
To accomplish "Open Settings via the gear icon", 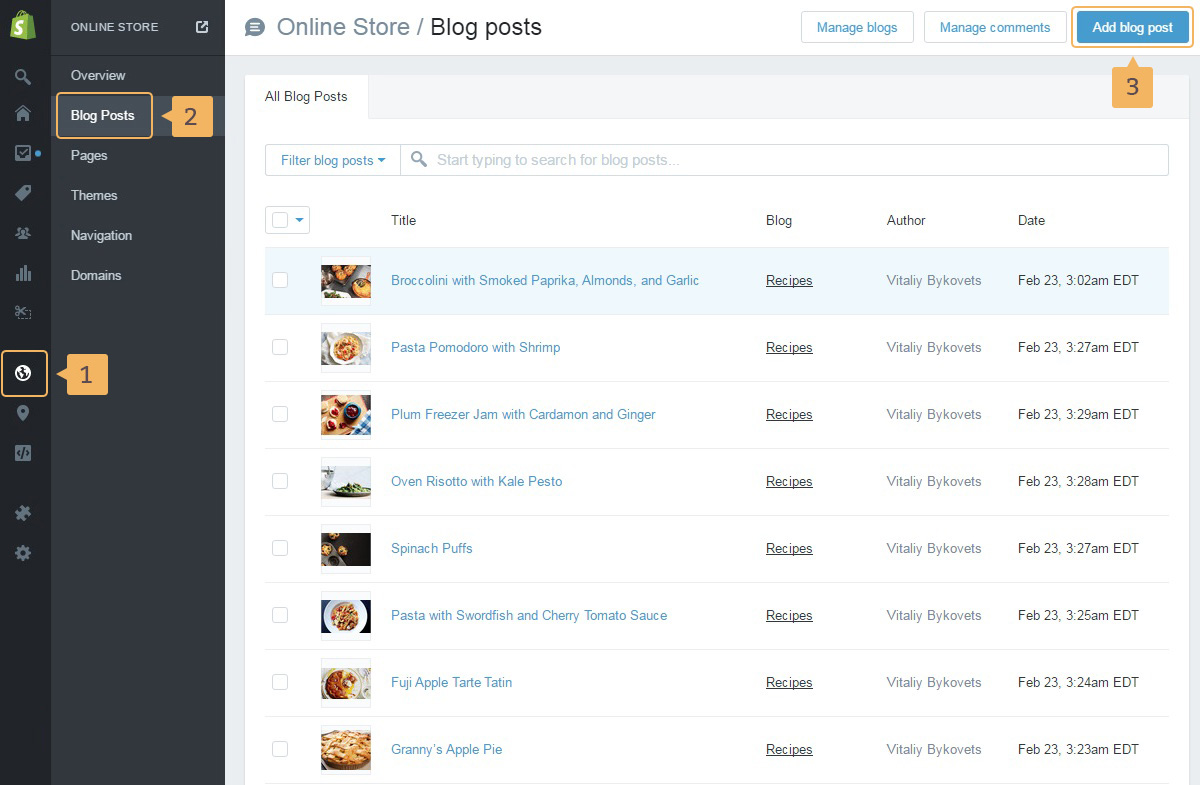I will tap(23, 553).
